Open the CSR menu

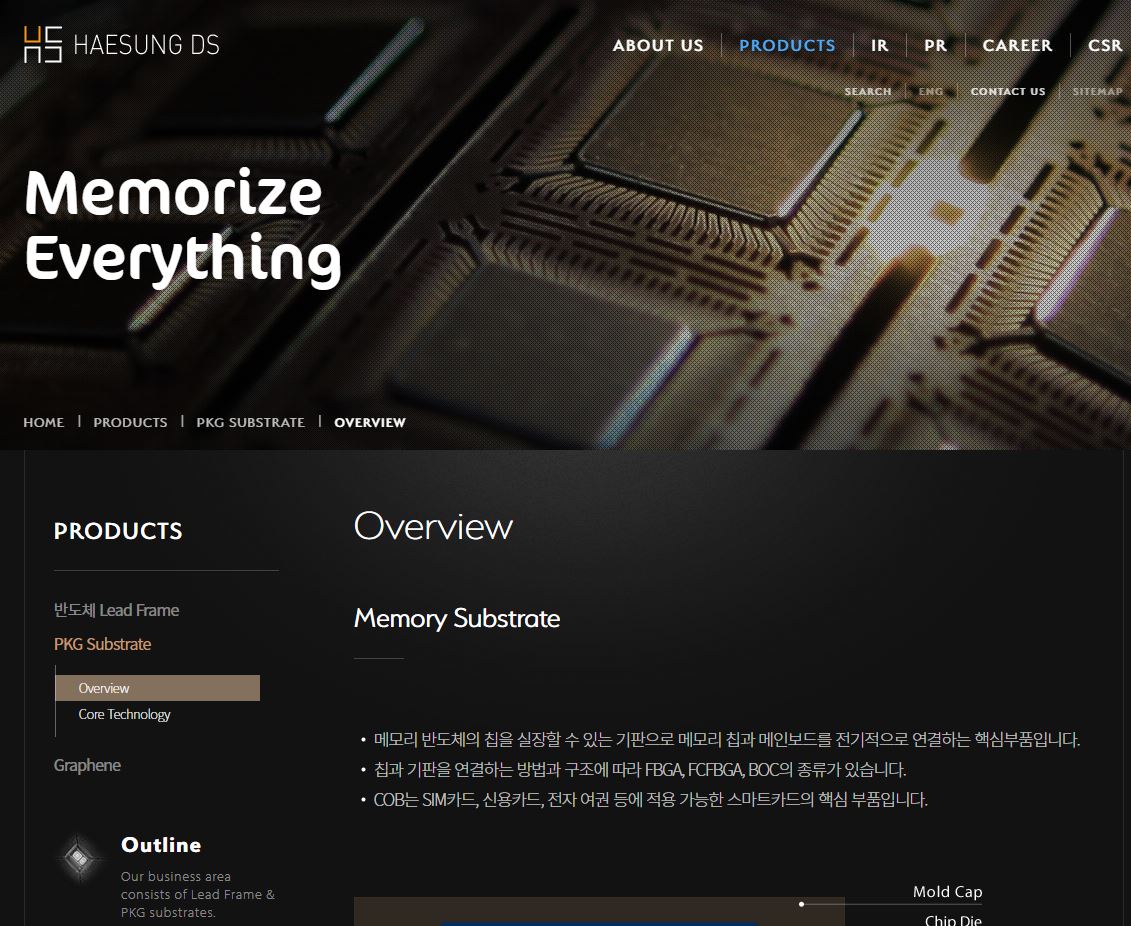click(x=1105, y=45)
